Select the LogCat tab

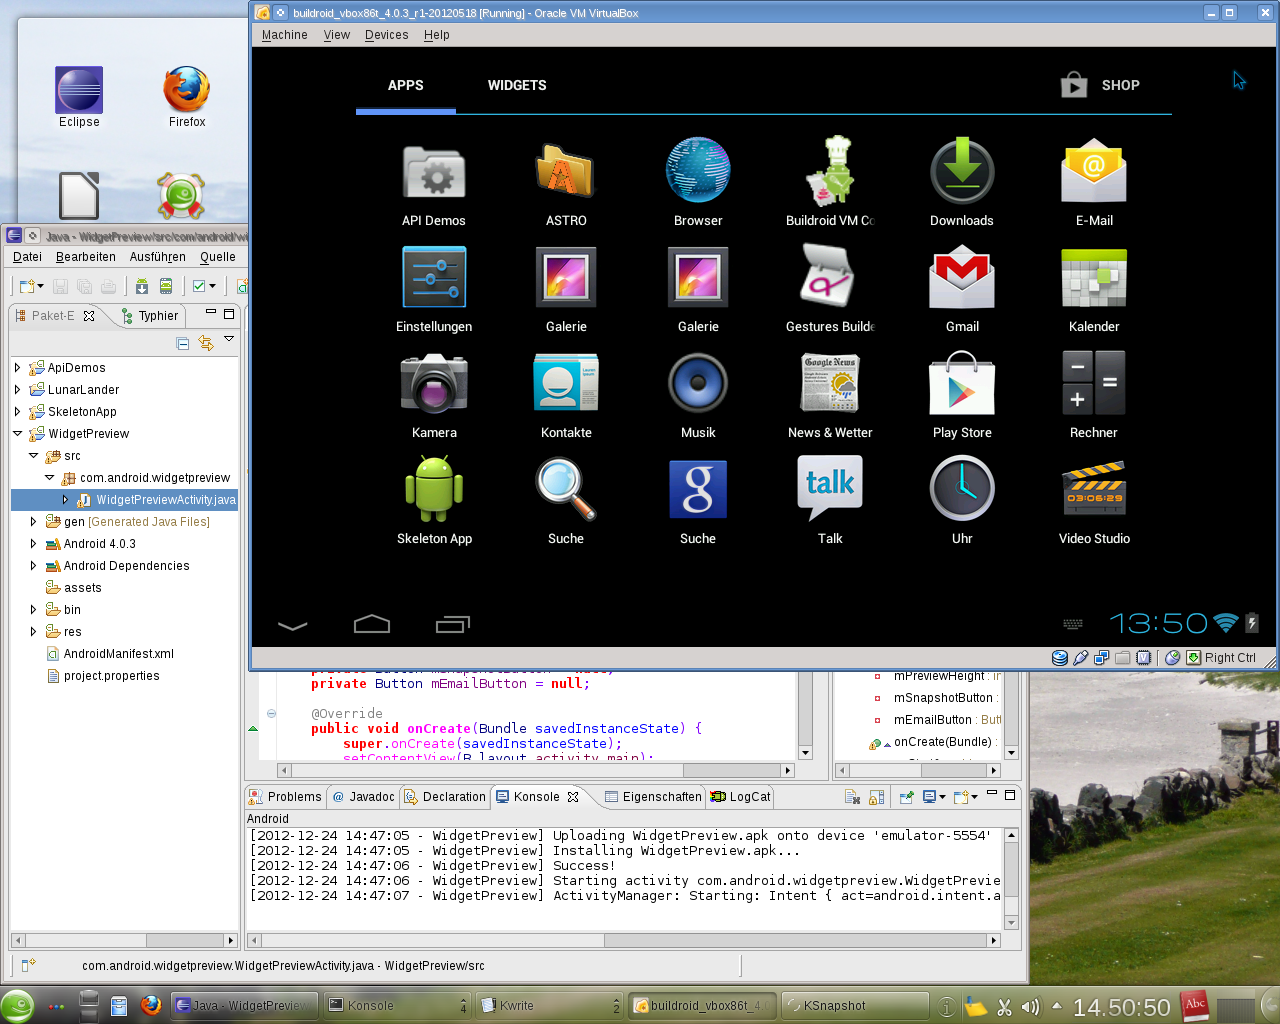tap(741, 797)
